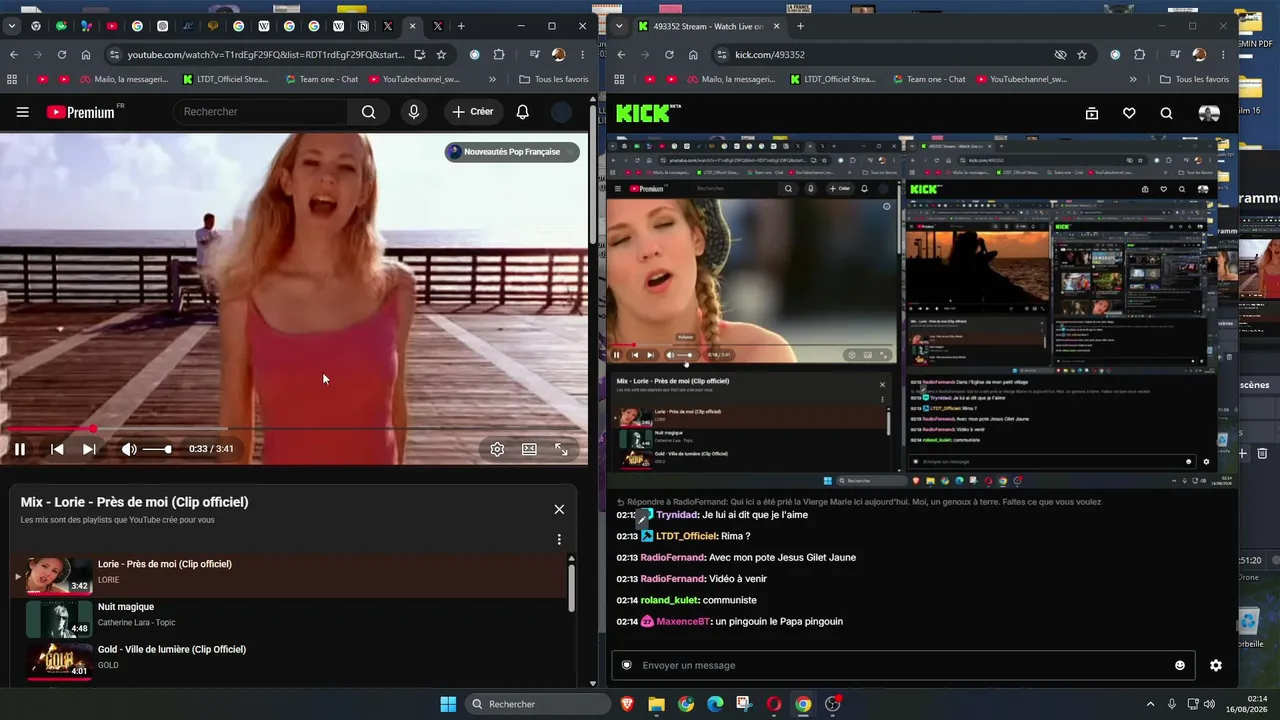Toggle YouTube miniplayer mode icon
This screenshot has height=720, width=1280.
(529, 449)
